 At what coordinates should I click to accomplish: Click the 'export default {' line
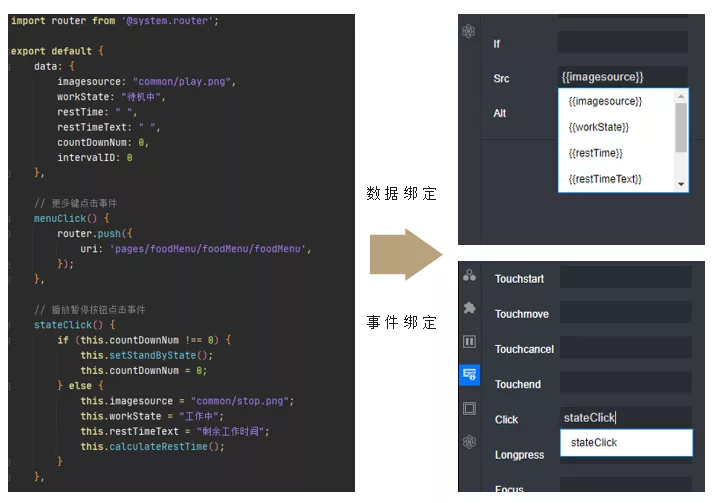[x=57, y=51]
